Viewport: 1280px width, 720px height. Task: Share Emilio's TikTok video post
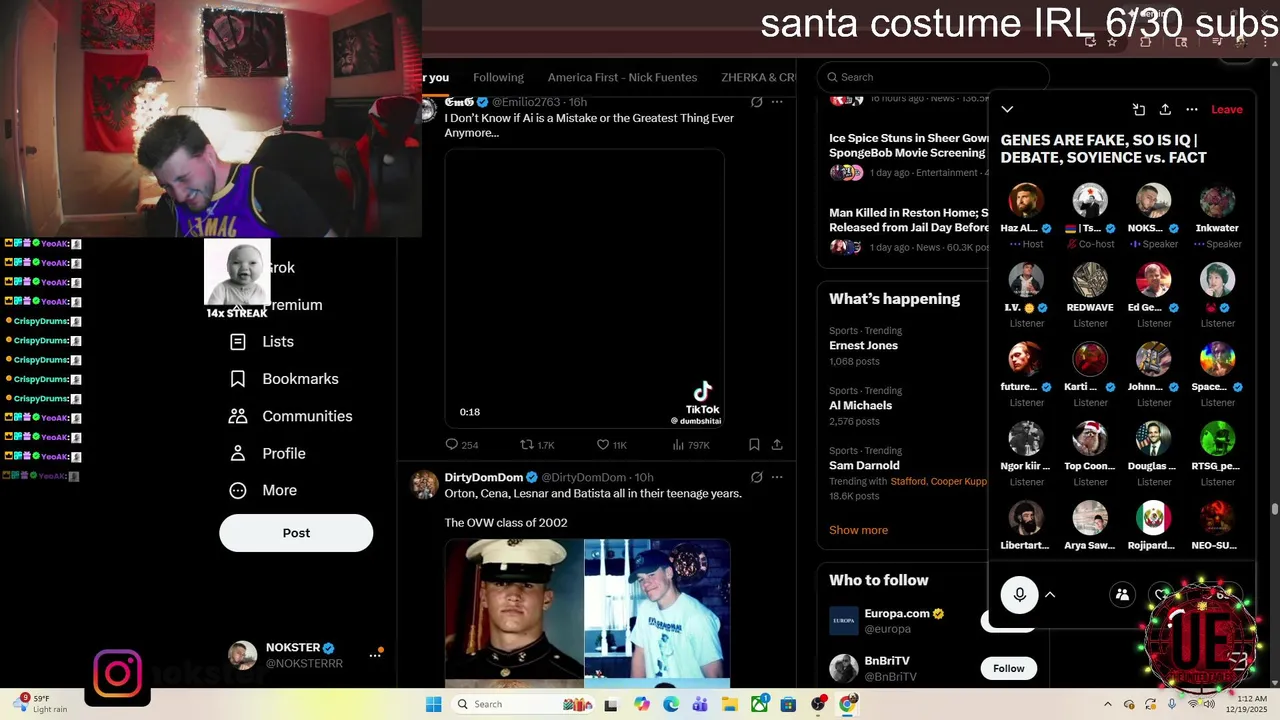point(777,444)
